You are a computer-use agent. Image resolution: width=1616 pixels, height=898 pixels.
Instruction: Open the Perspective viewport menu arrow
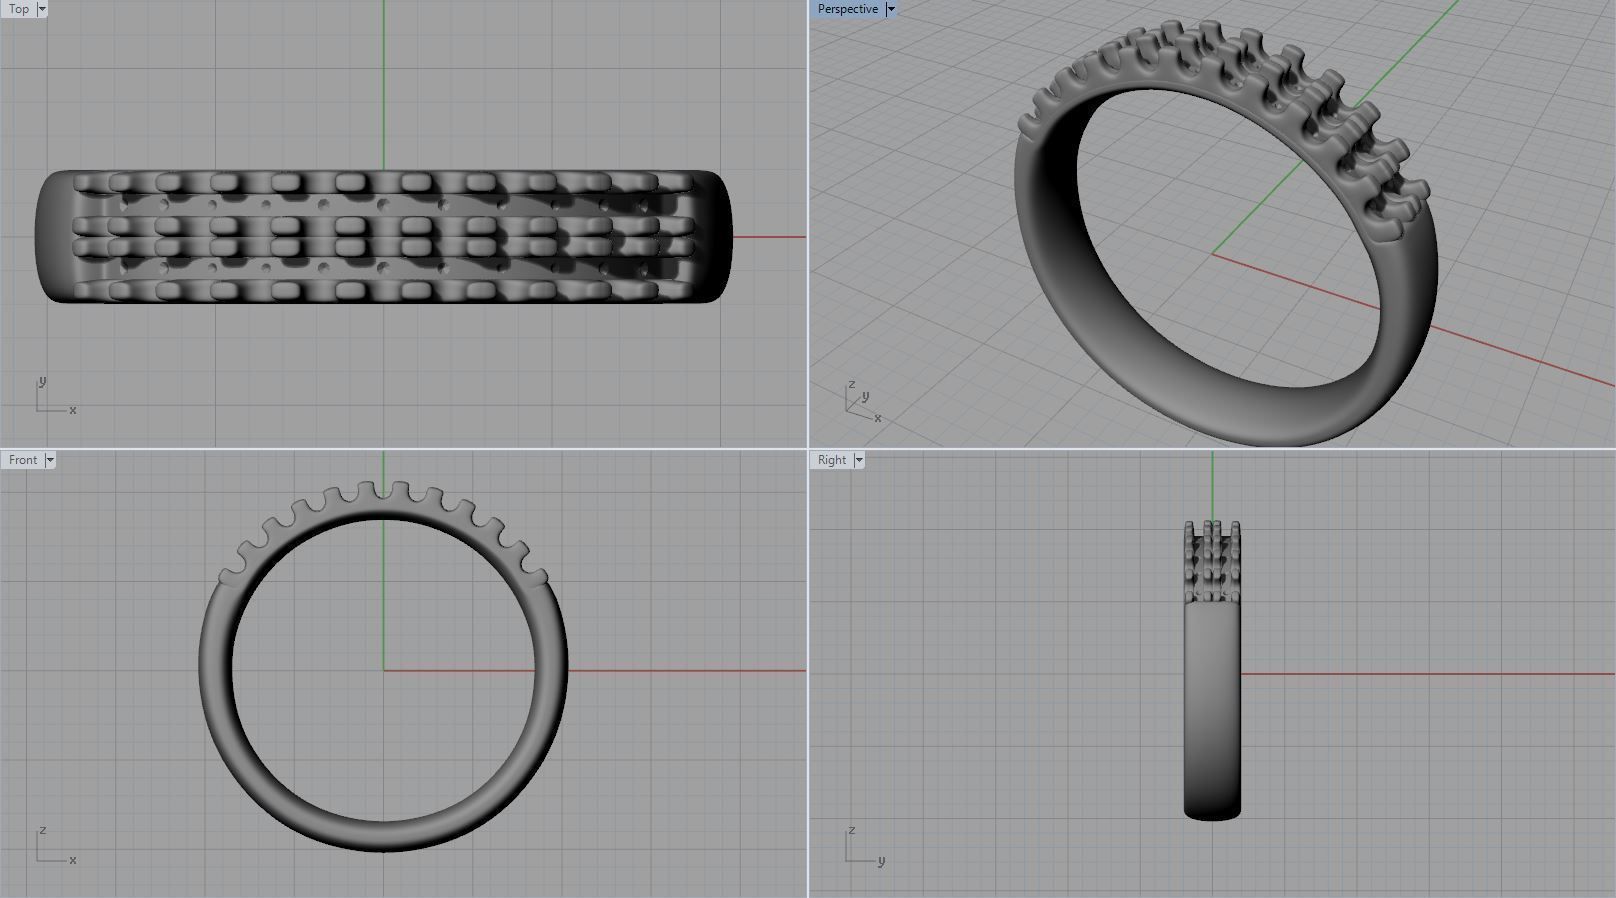[891, 9]
